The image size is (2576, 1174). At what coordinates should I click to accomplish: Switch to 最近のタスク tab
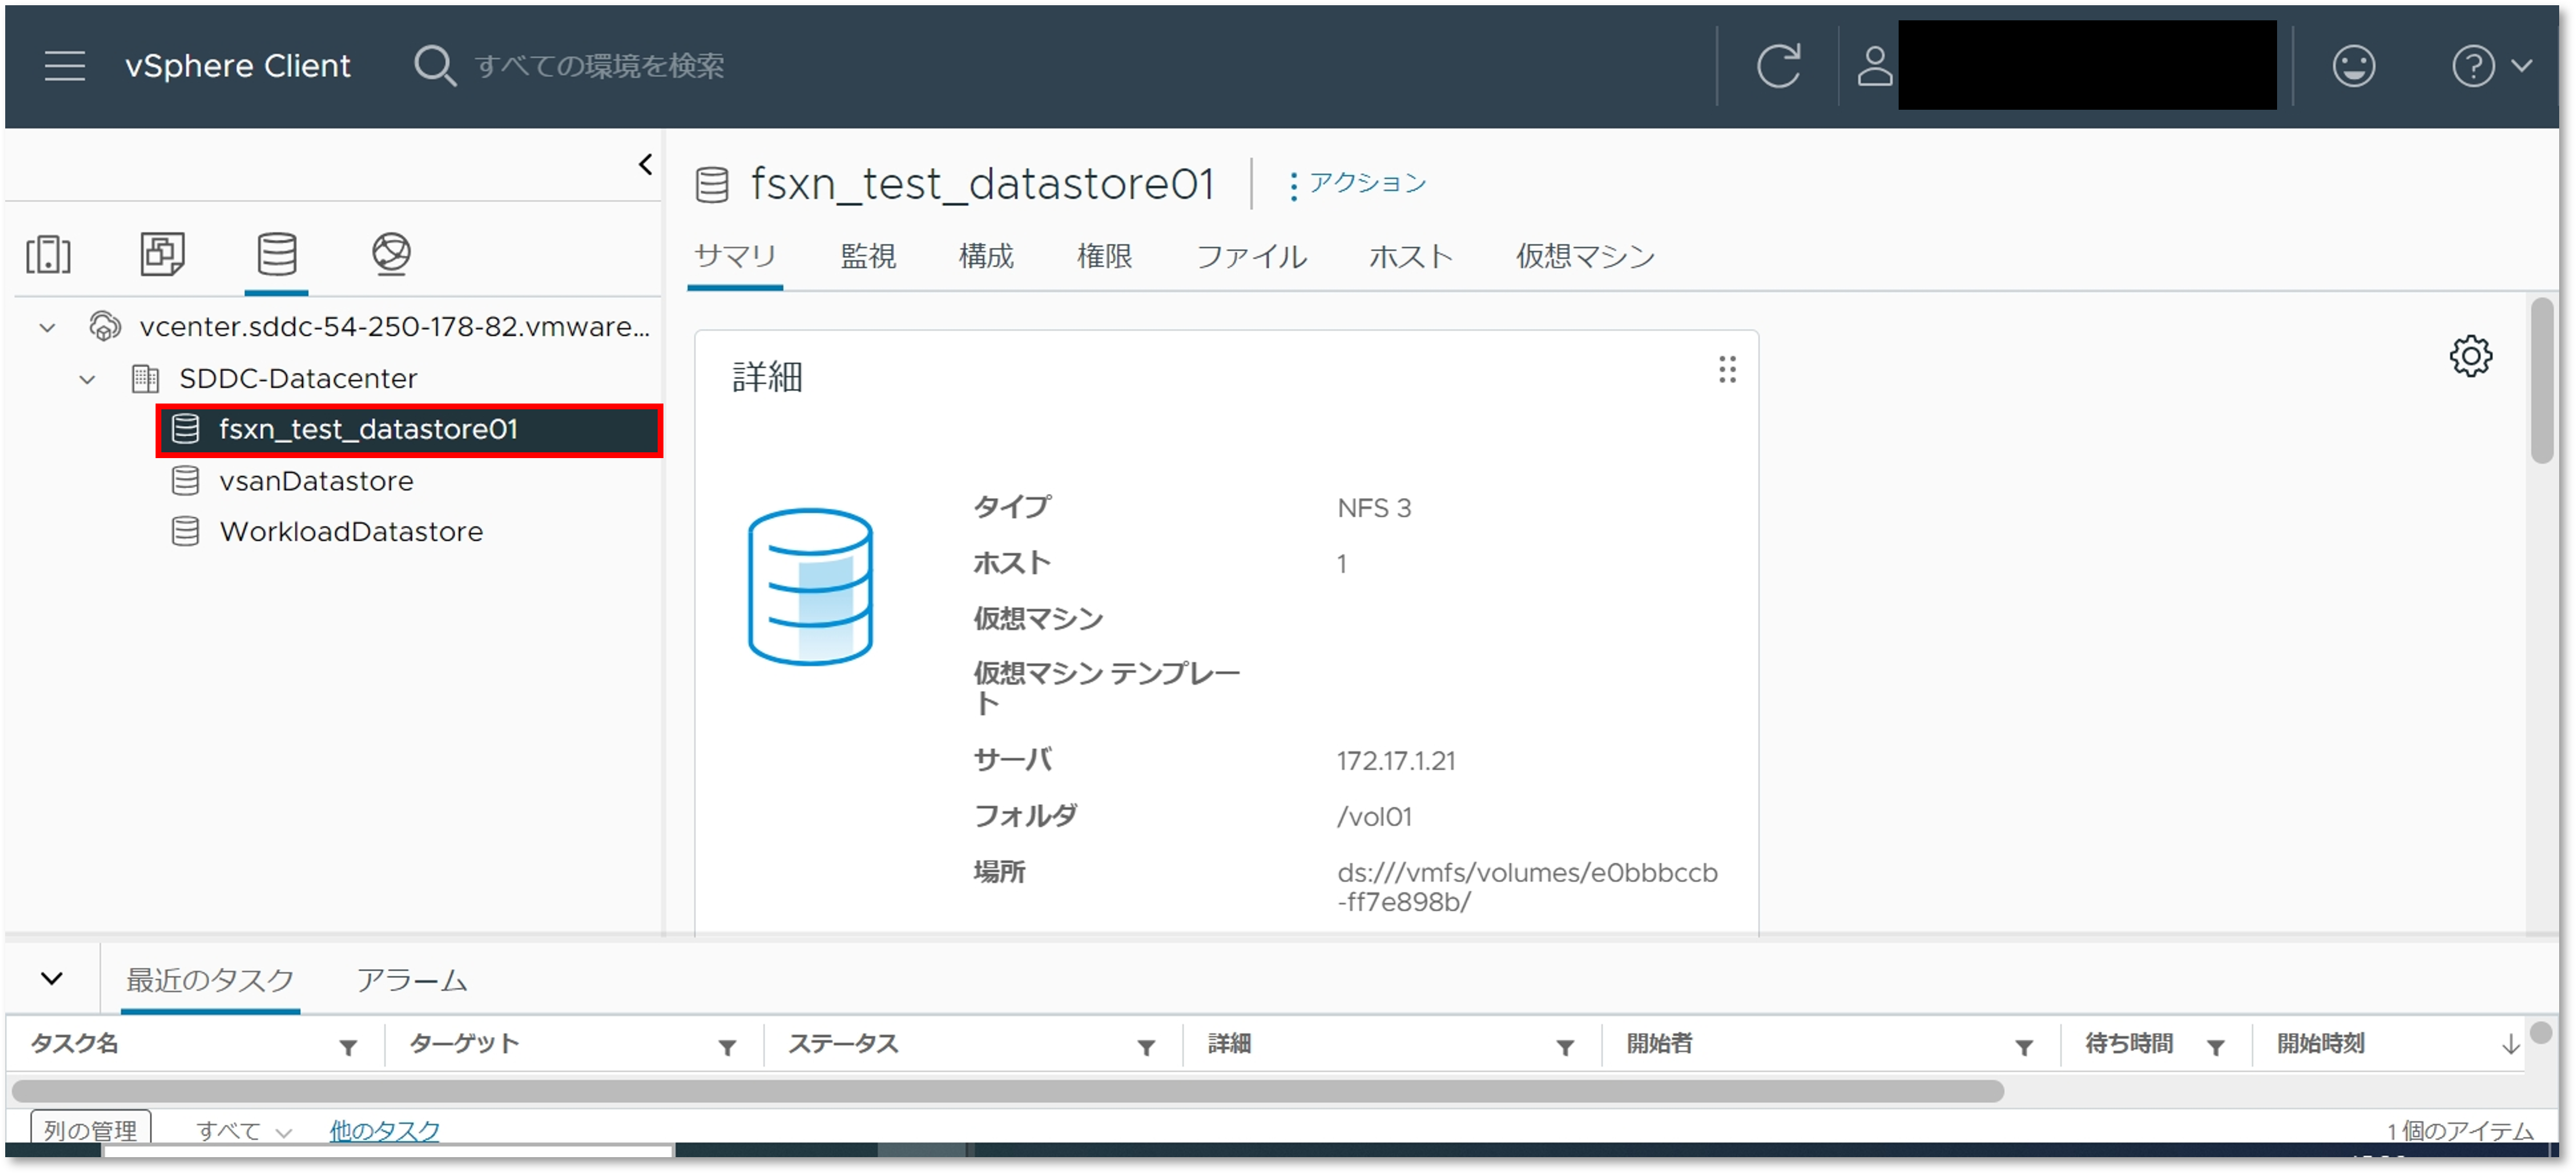(x=210, y=980)
